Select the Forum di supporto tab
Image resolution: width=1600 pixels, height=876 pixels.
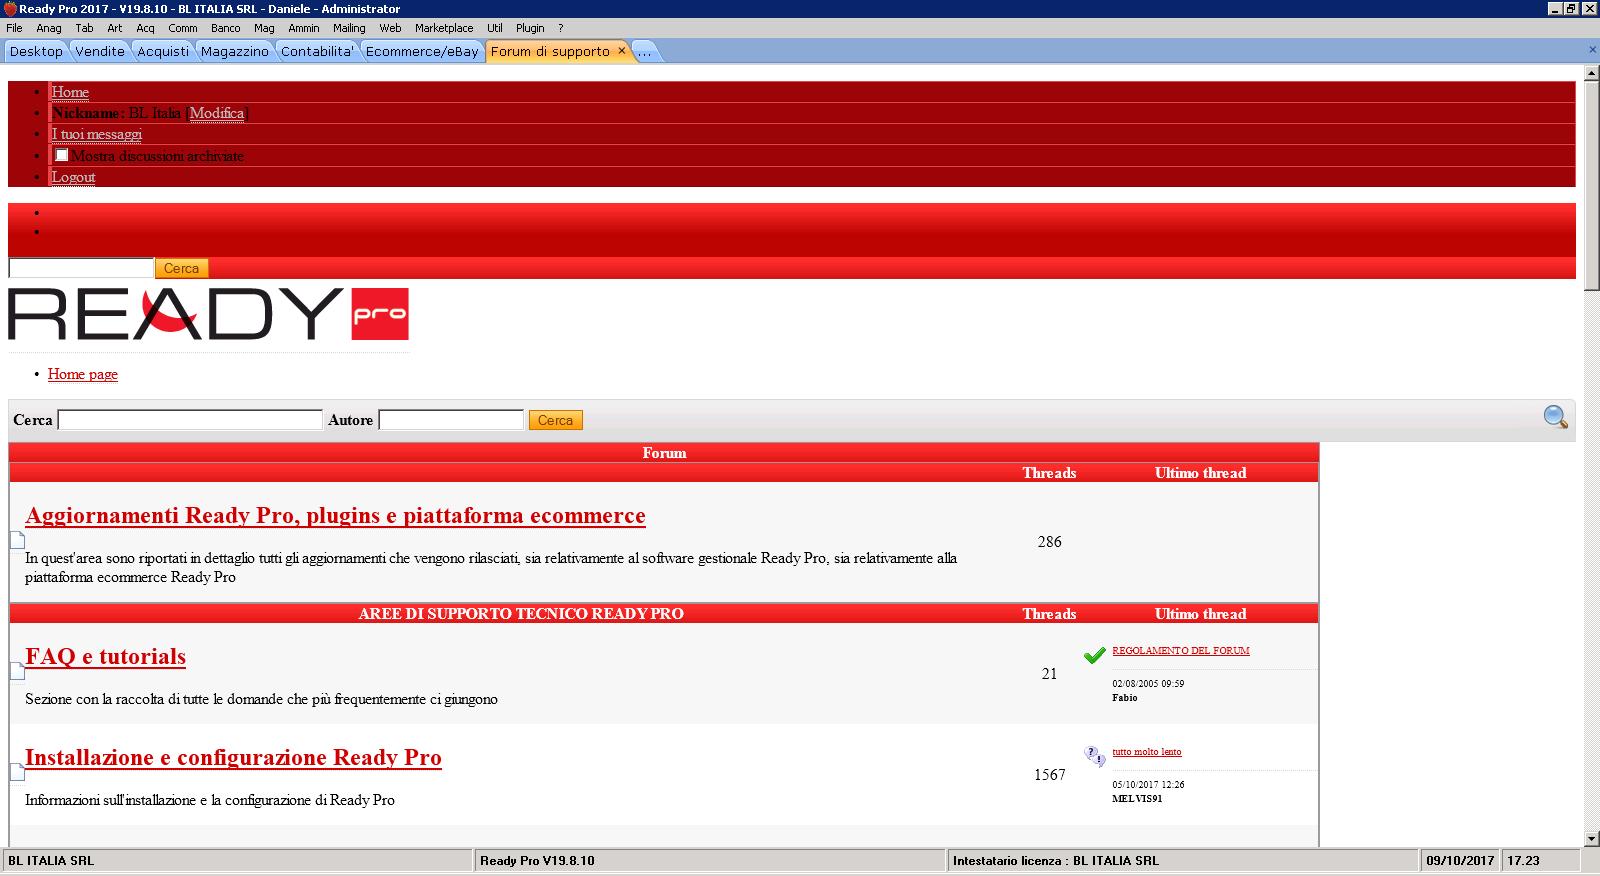pos(550,51)
